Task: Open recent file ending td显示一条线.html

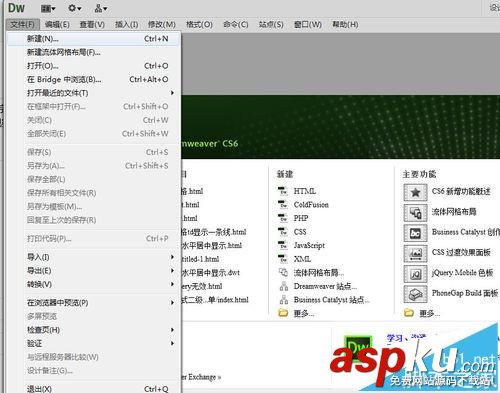Action: click(x=214, y=232)
